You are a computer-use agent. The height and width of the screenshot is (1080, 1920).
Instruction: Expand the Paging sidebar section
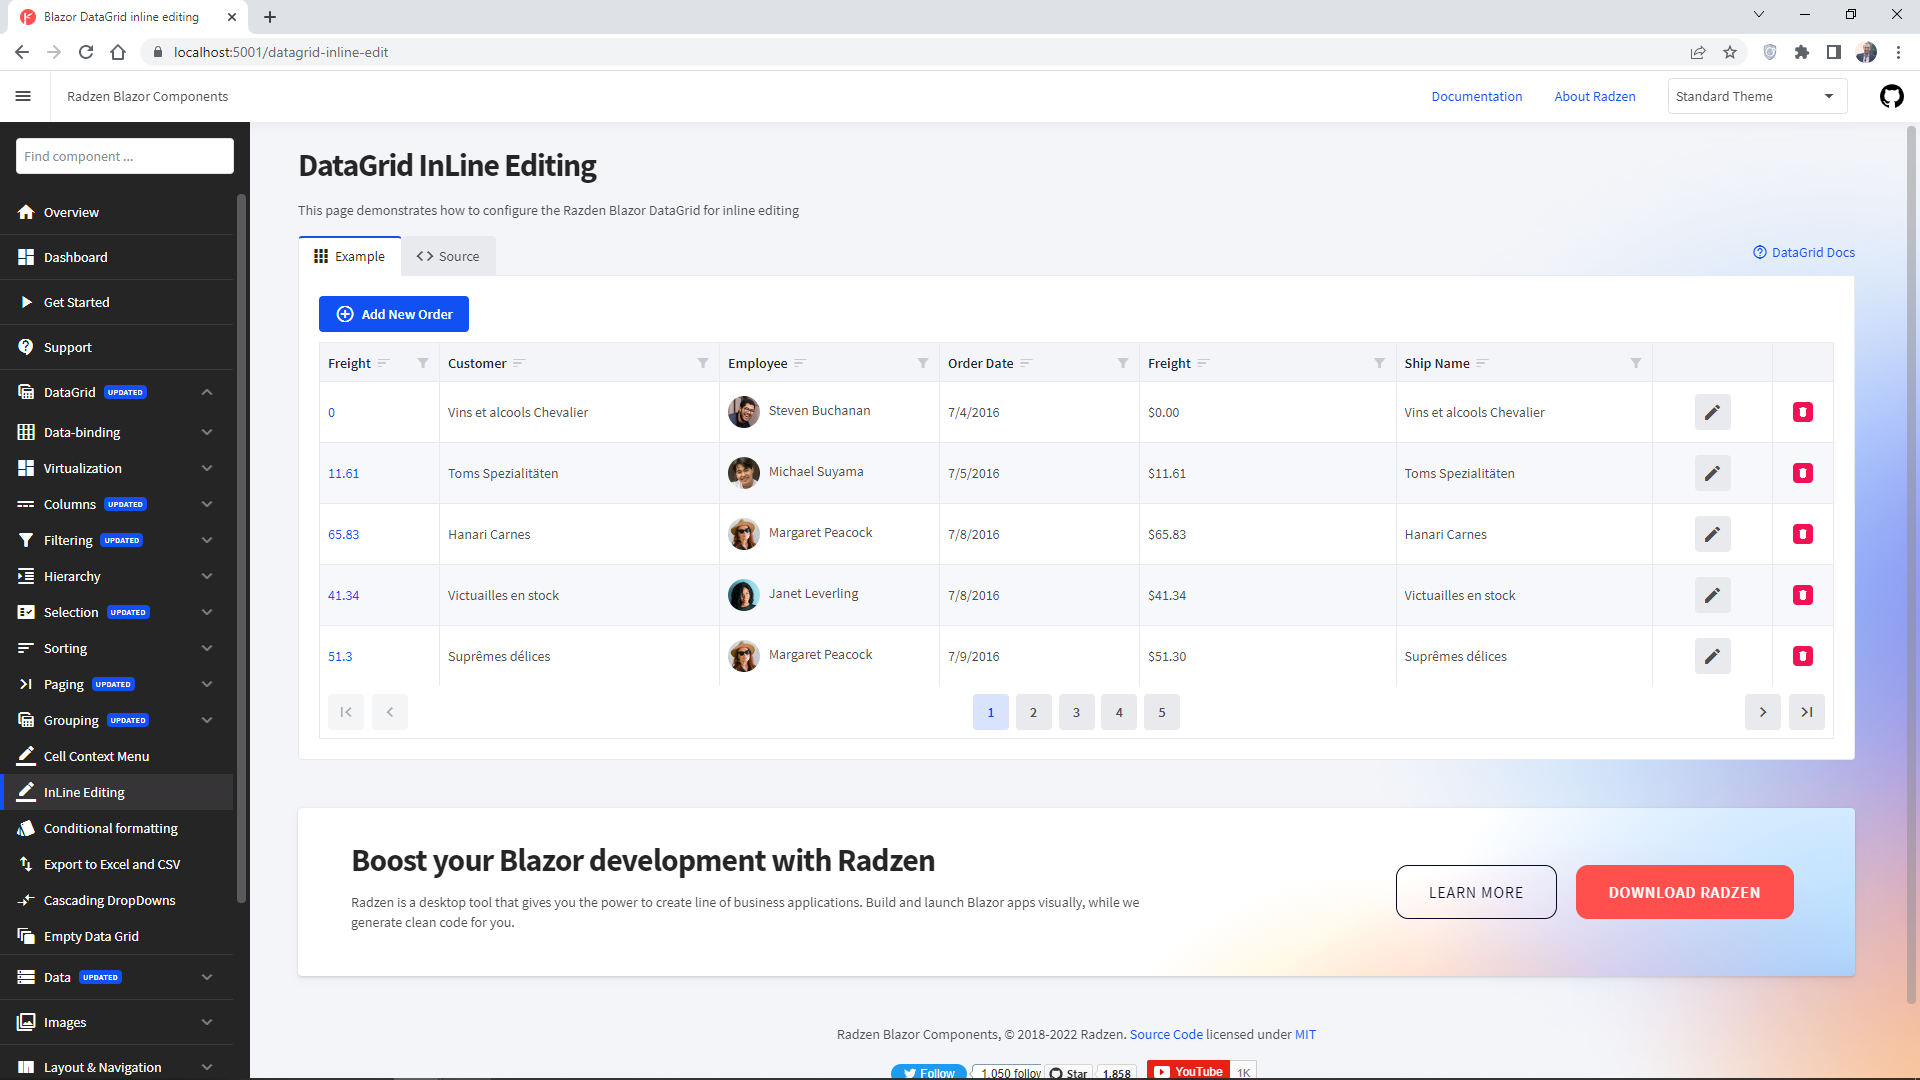click(x=207, y=684)
